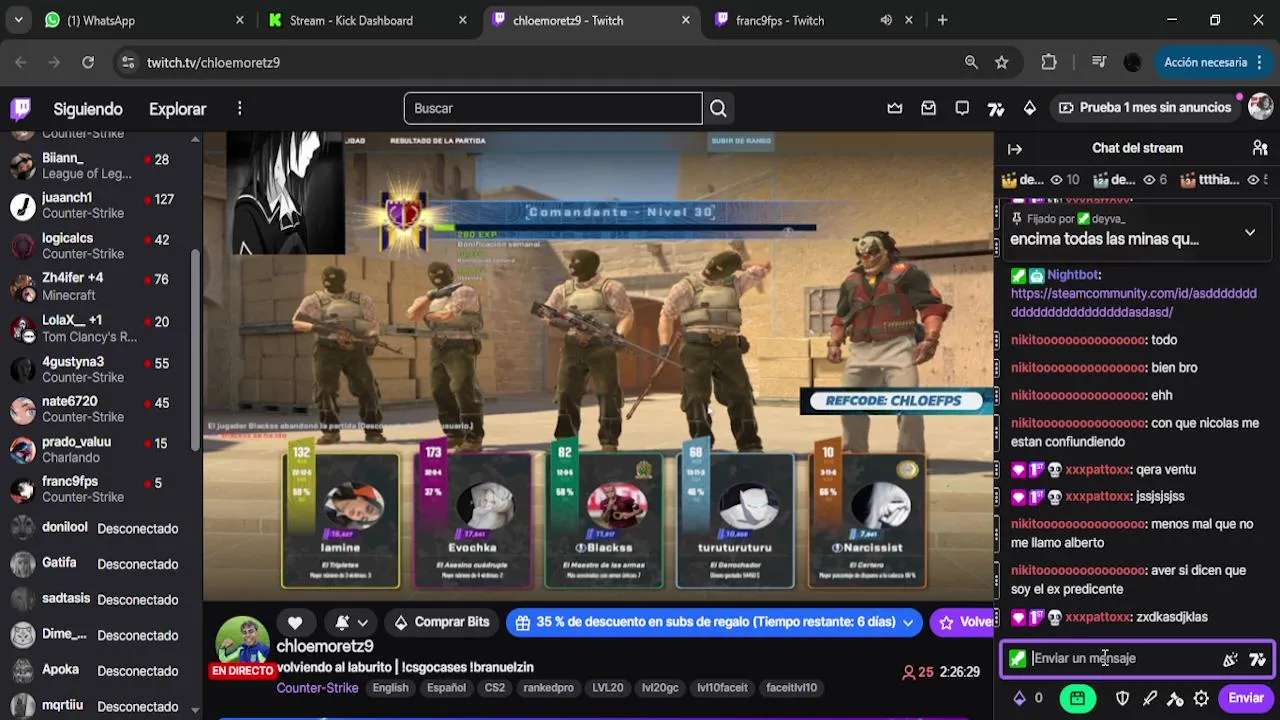Viewport: 1280px width, 720px height.
Task: Open the chat community users icon
Action: point(1260,148)
